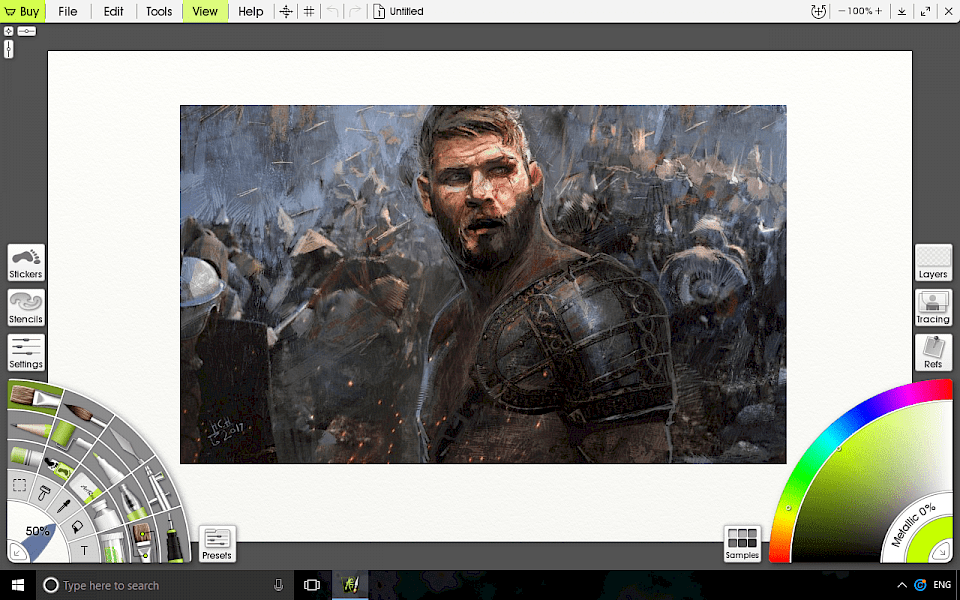Activate the Selection marquee tool
This screenshot has height=600, width=960.
[20, 484]
